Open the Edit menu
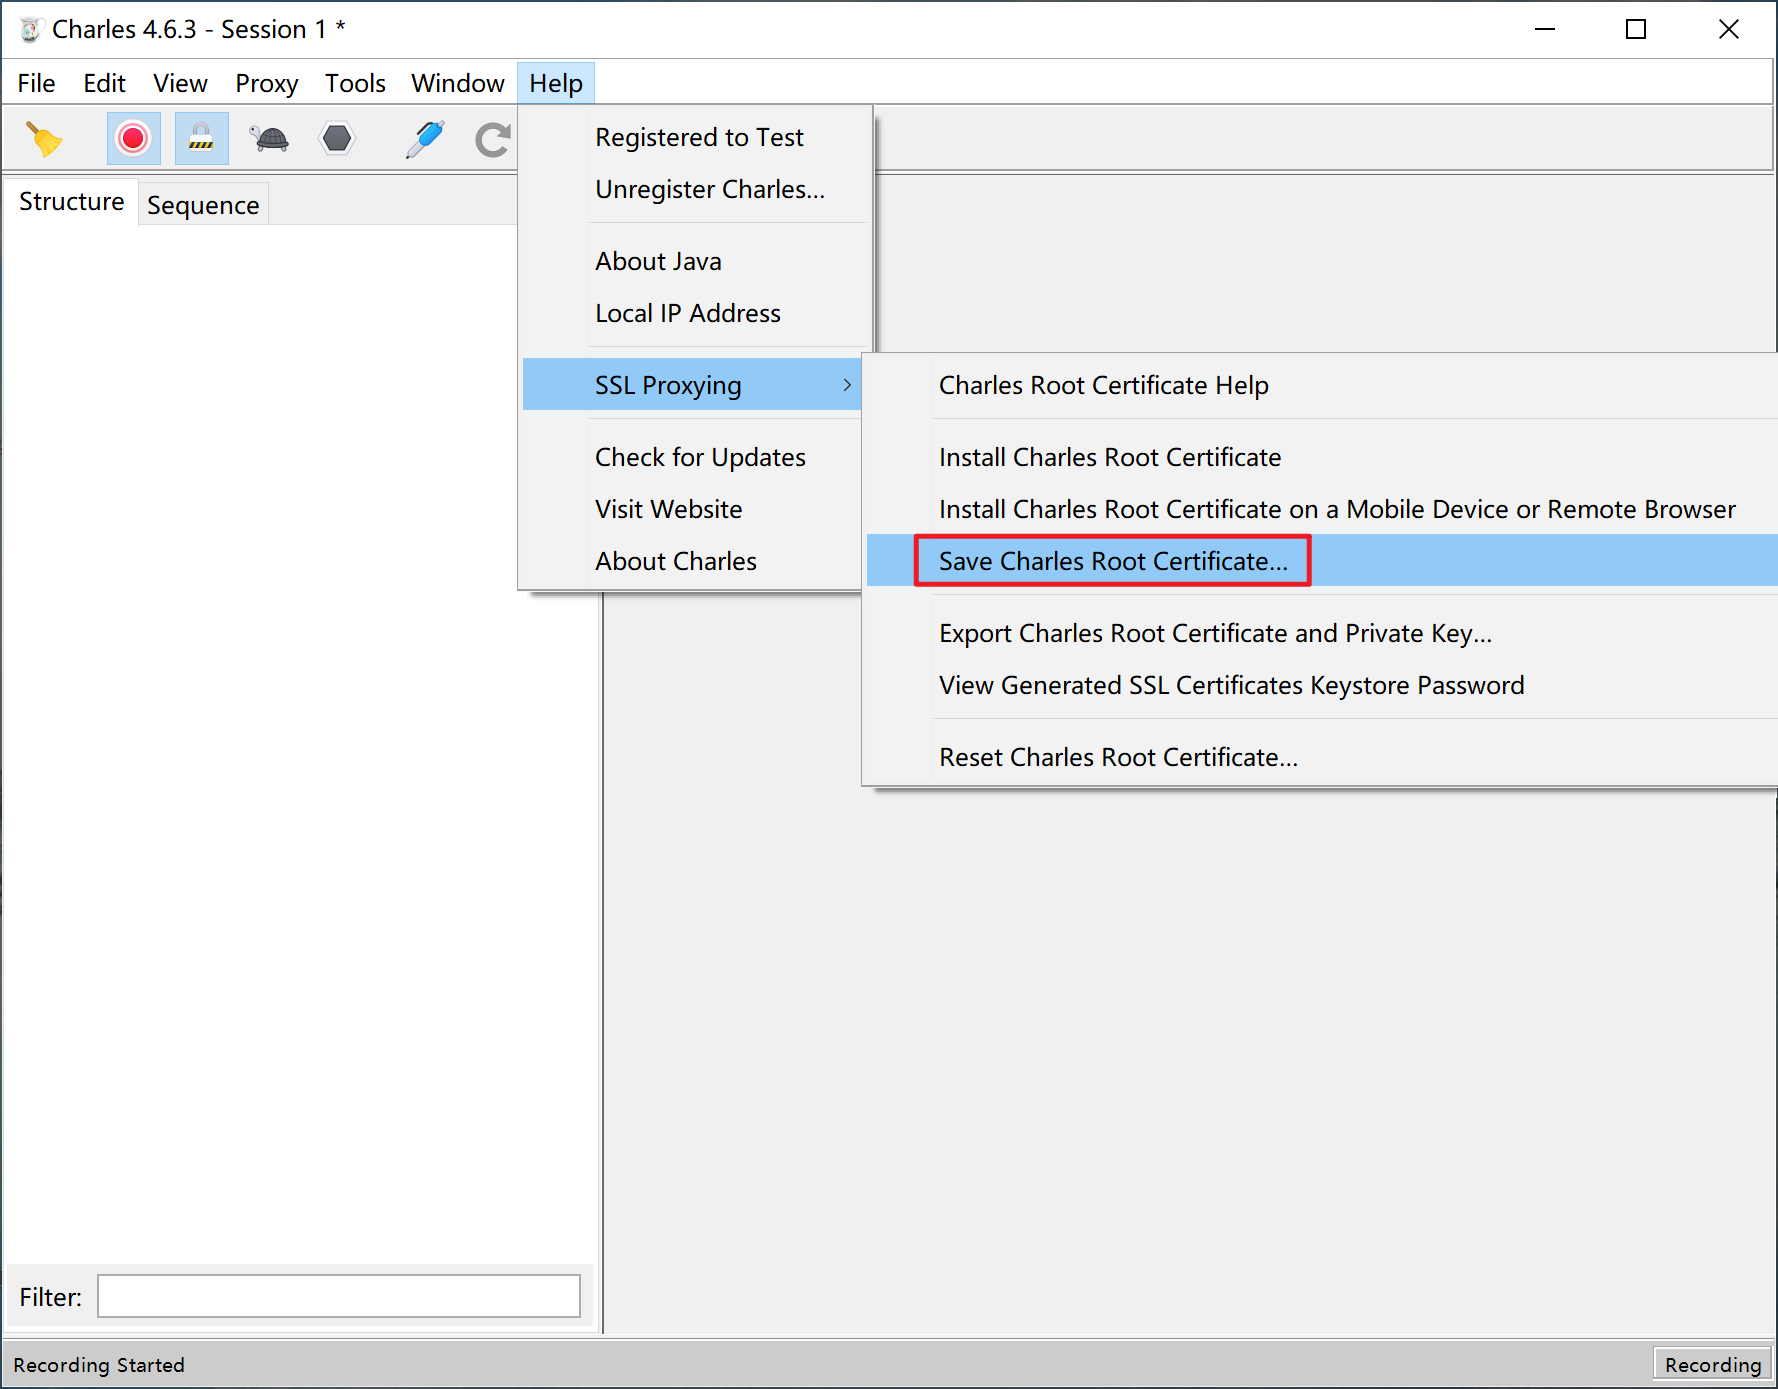 [x=104, y=83]
